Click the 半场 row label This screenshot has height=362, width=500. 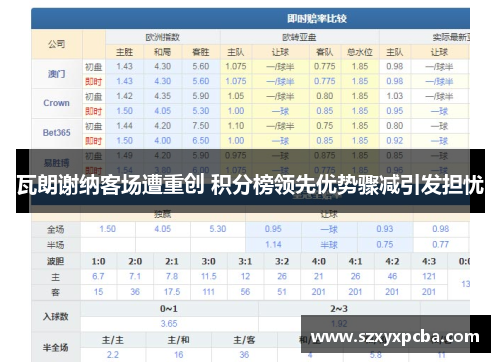coord(55,245)
